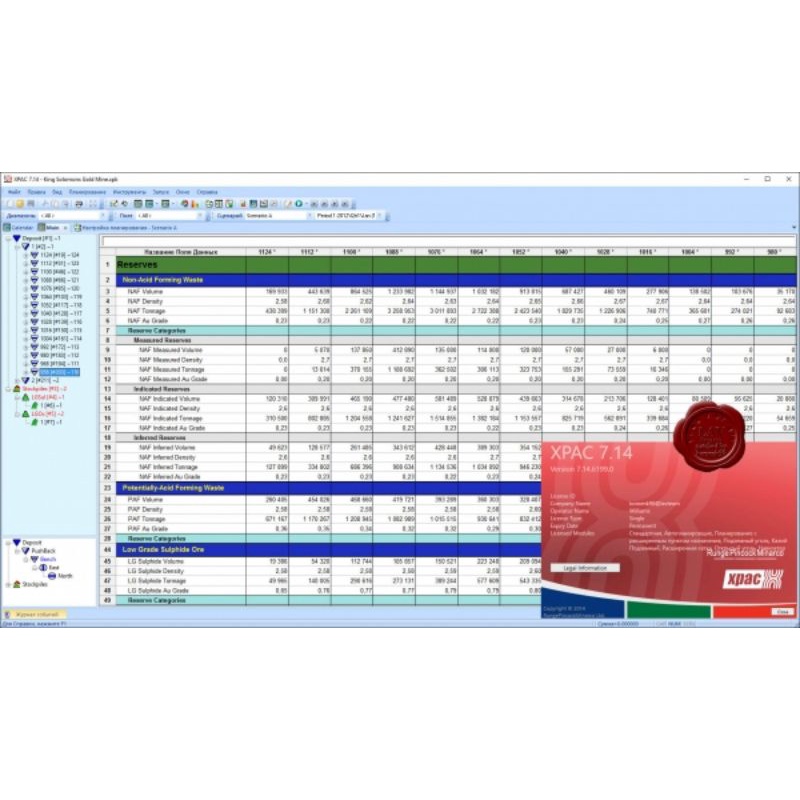Viewport: 800px width, 800px height.
Task: Click the 1124 column header
Action: (x=267, y=252)
